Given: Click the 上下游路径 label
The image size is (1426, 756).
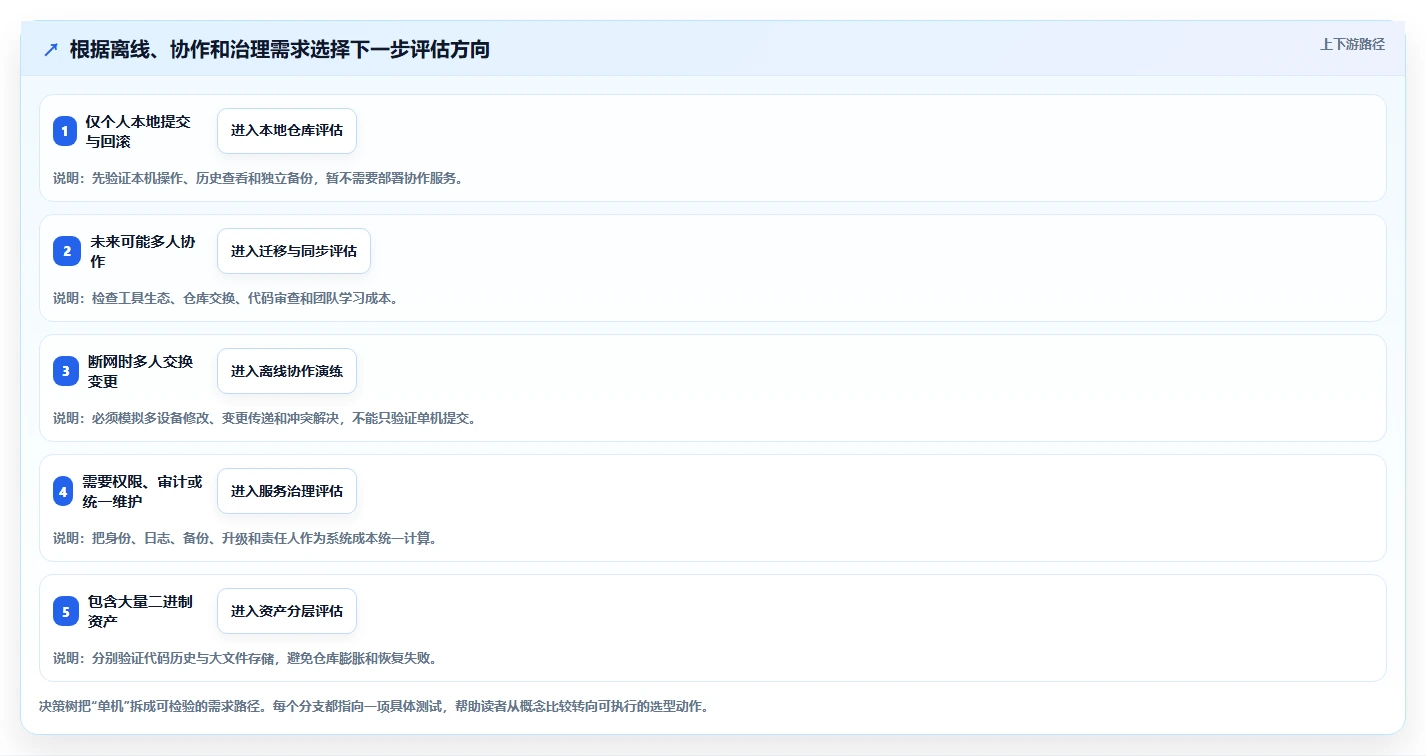Looking at the screenshot, I should (1352, 44).
